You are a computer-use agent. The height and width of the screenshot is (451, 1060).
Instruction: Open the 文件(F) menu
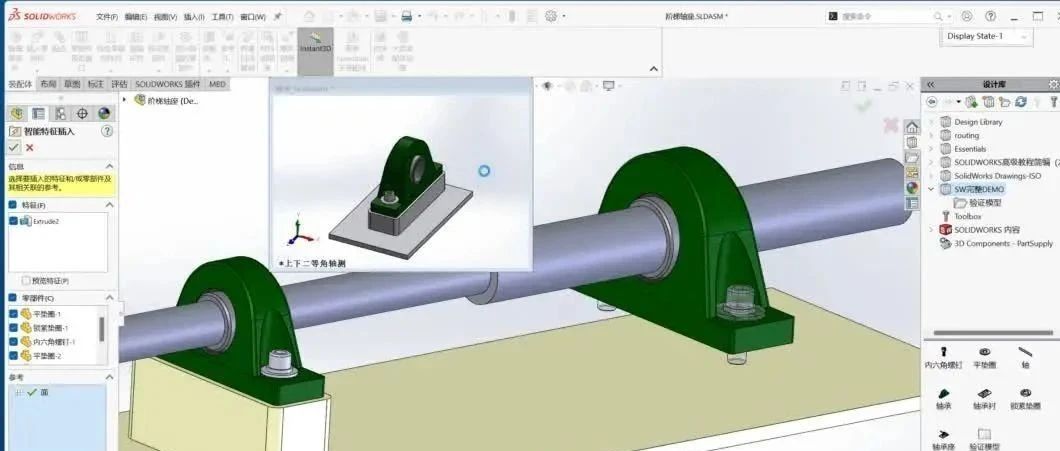[x=107, y=17]
